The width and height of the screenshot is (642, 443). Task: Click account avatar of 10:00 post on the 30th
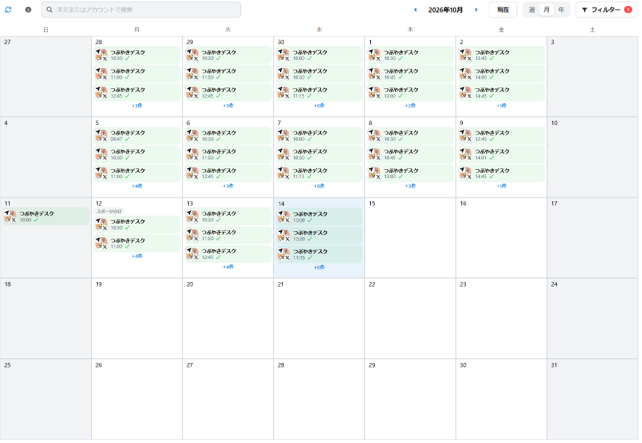(283, 55)
